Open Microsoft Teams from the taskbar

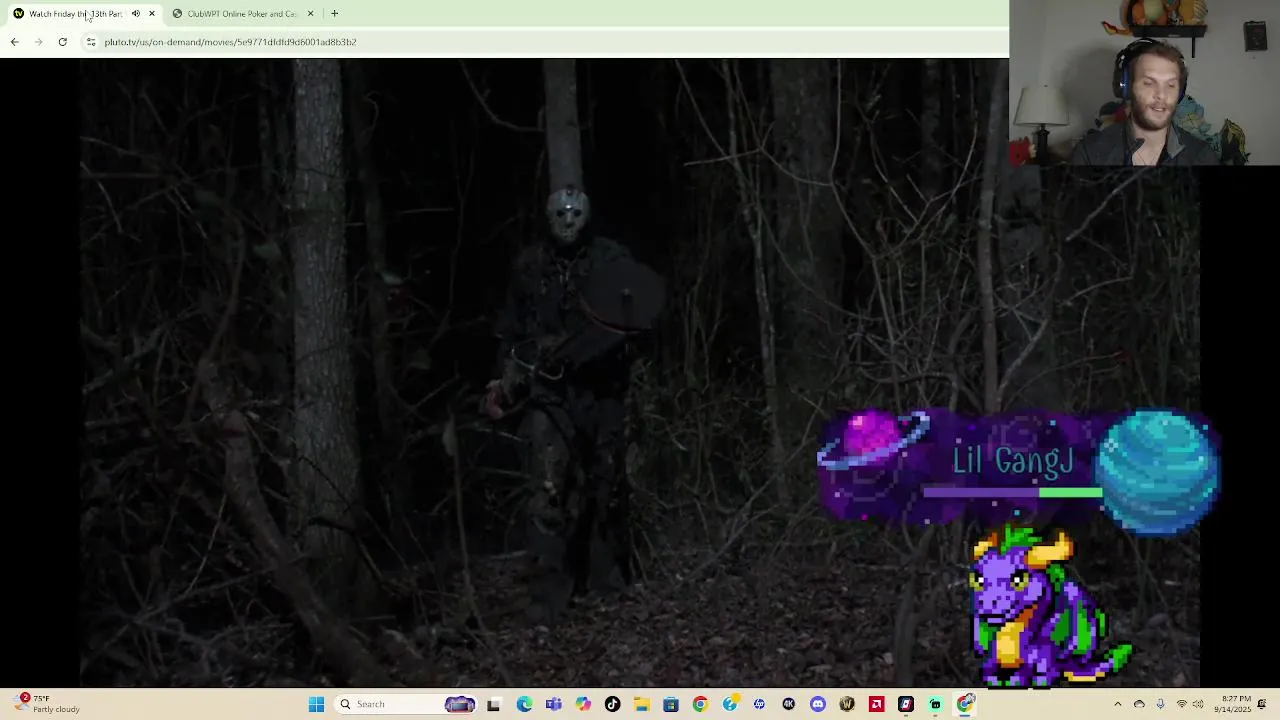coord(554,704)
